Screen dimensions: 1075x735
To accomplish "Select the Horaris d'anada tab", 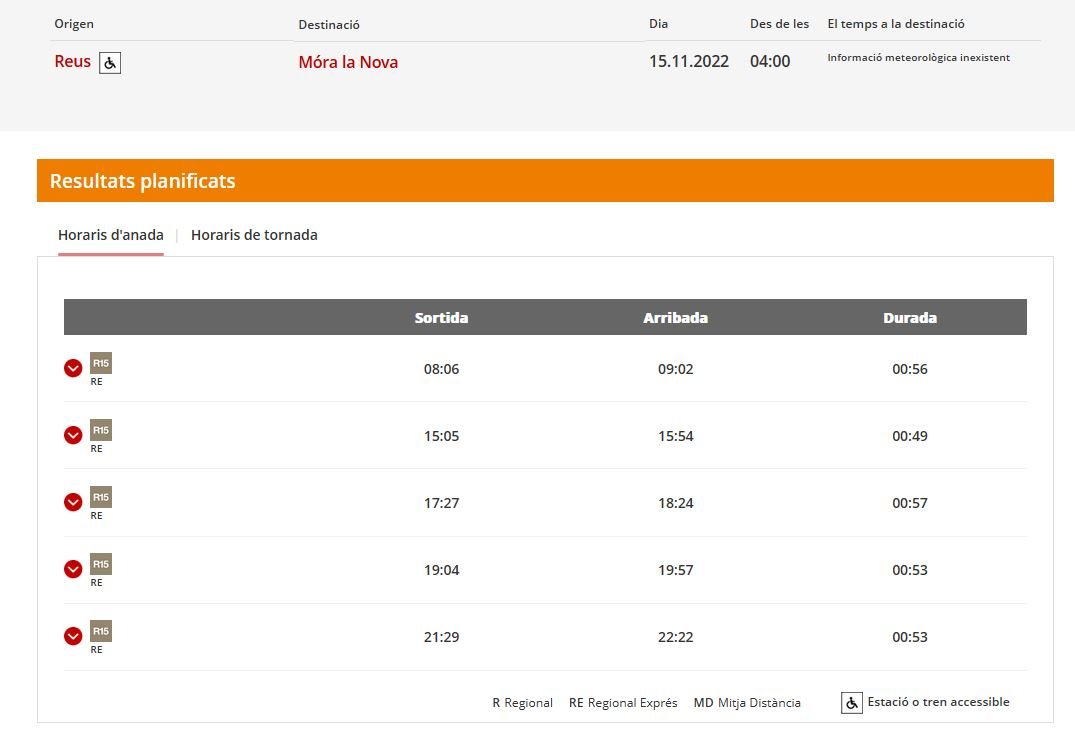I will pos(111,235).
